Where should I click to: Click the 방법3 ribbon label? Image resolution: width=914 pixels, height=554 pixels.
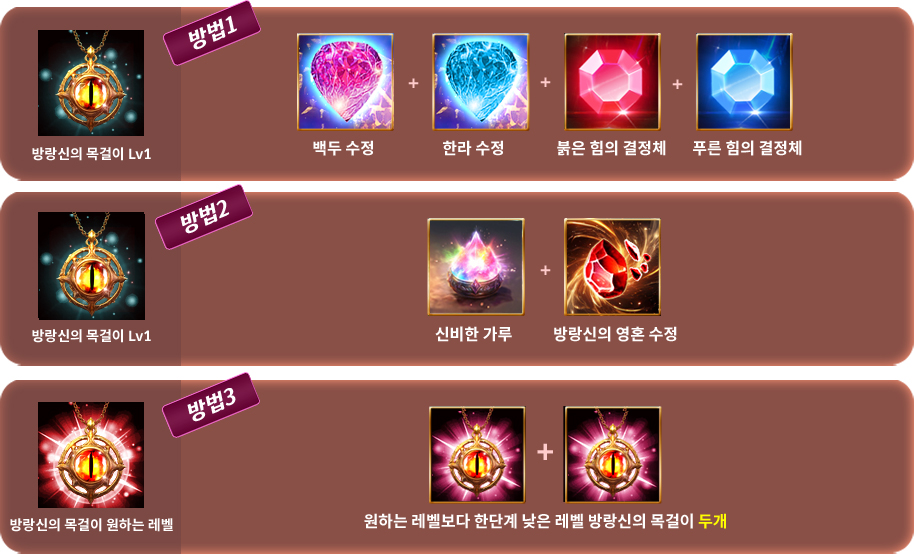tap(211, 405)
